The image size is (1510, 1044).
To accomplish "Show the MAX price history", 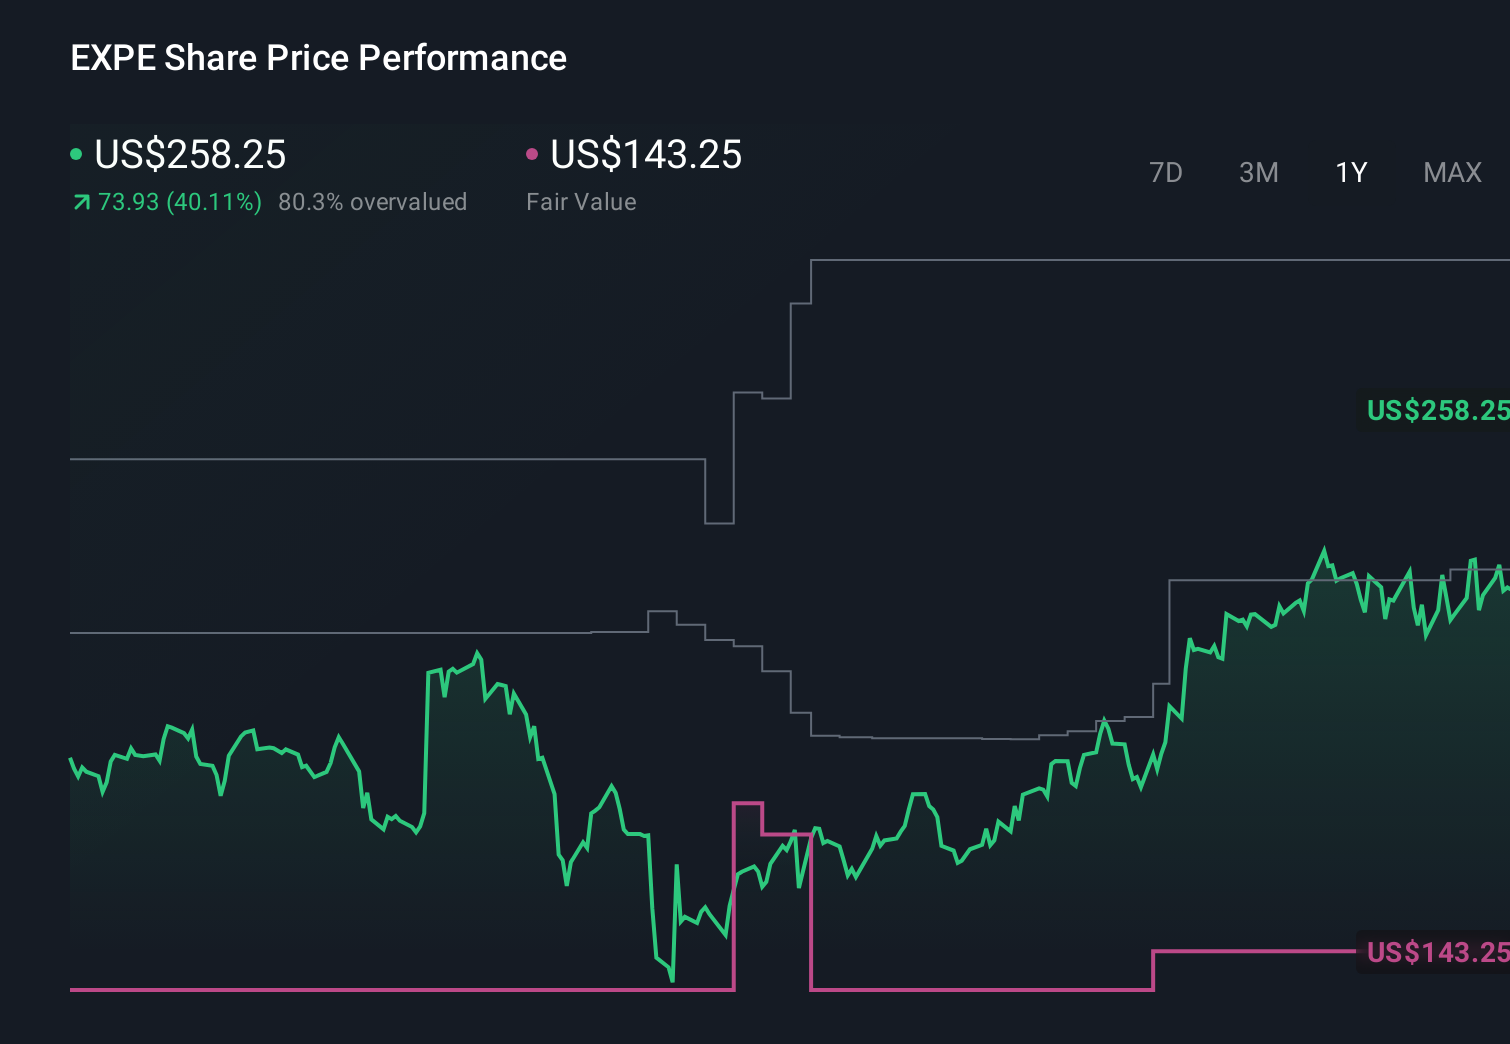I will coord(1452,173).
